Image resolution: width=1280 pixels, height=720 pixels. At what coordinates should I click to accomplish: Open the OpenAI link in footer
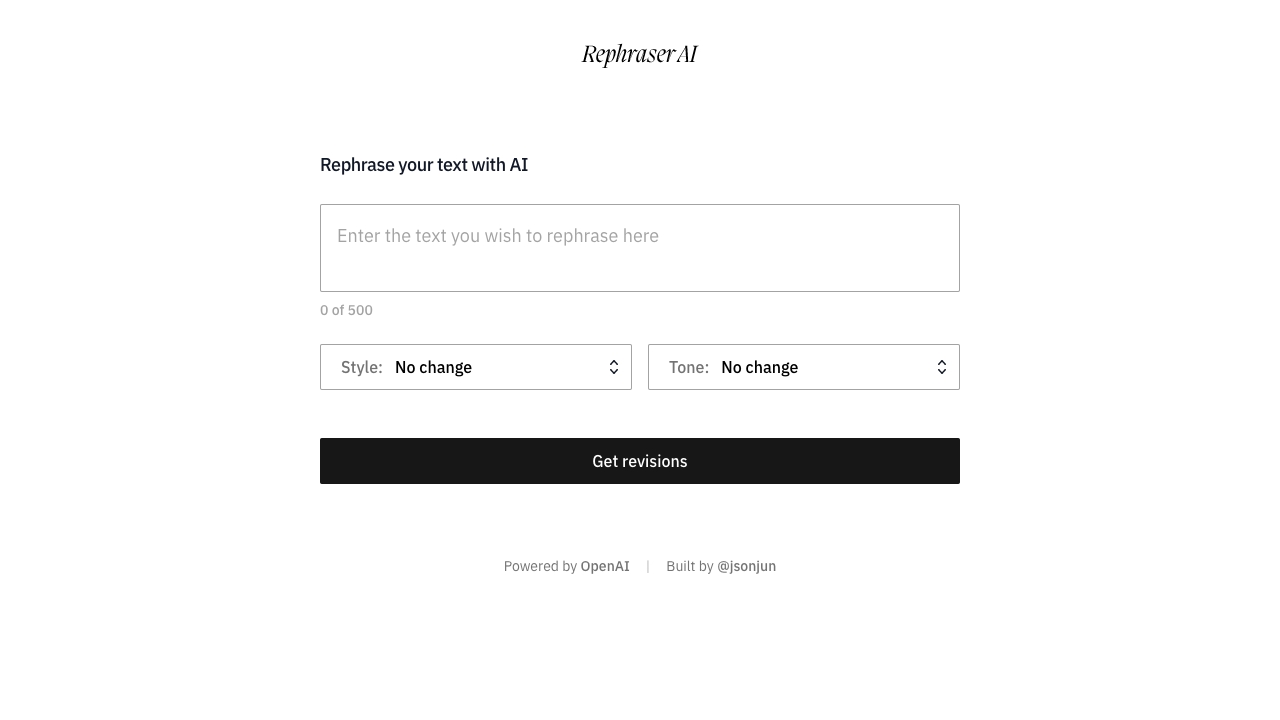click(605, 566)
